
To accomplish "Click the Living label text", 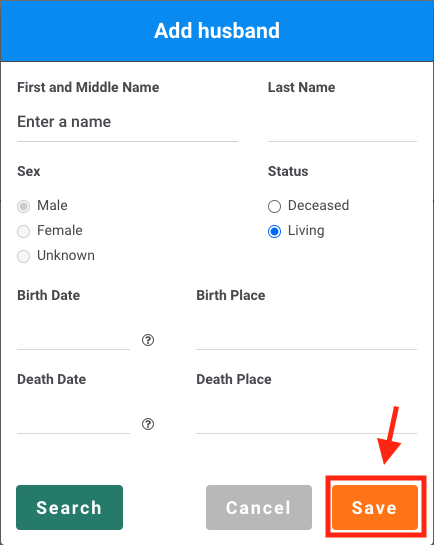I will pyautogui.click(x=306, y=231).
